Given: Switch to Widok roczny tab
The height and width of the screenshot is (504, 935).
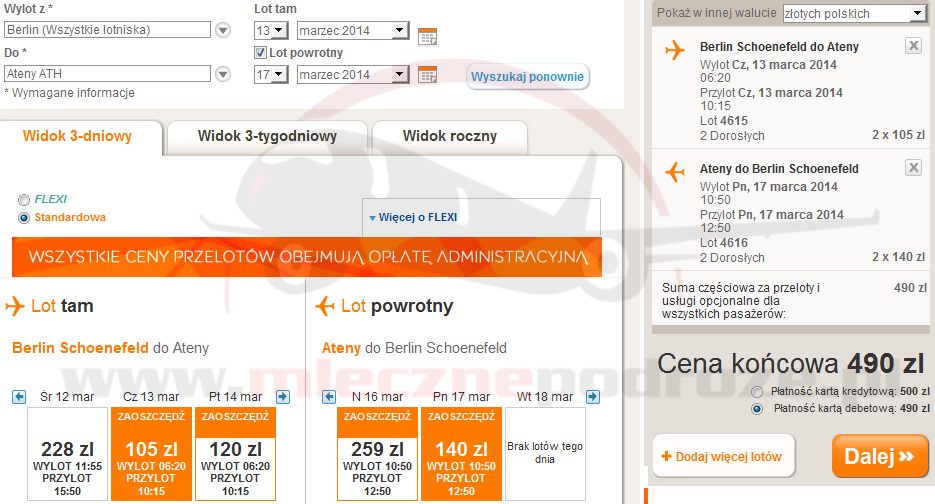Looking at the screenshot, I should click(x=449, y=136).
